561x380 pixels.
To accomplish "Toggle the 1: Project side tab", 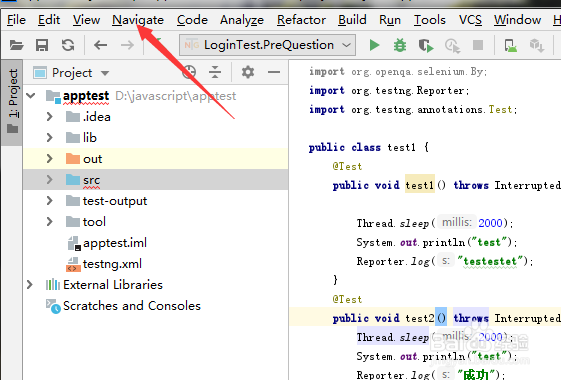I will (x=12, y=102).
